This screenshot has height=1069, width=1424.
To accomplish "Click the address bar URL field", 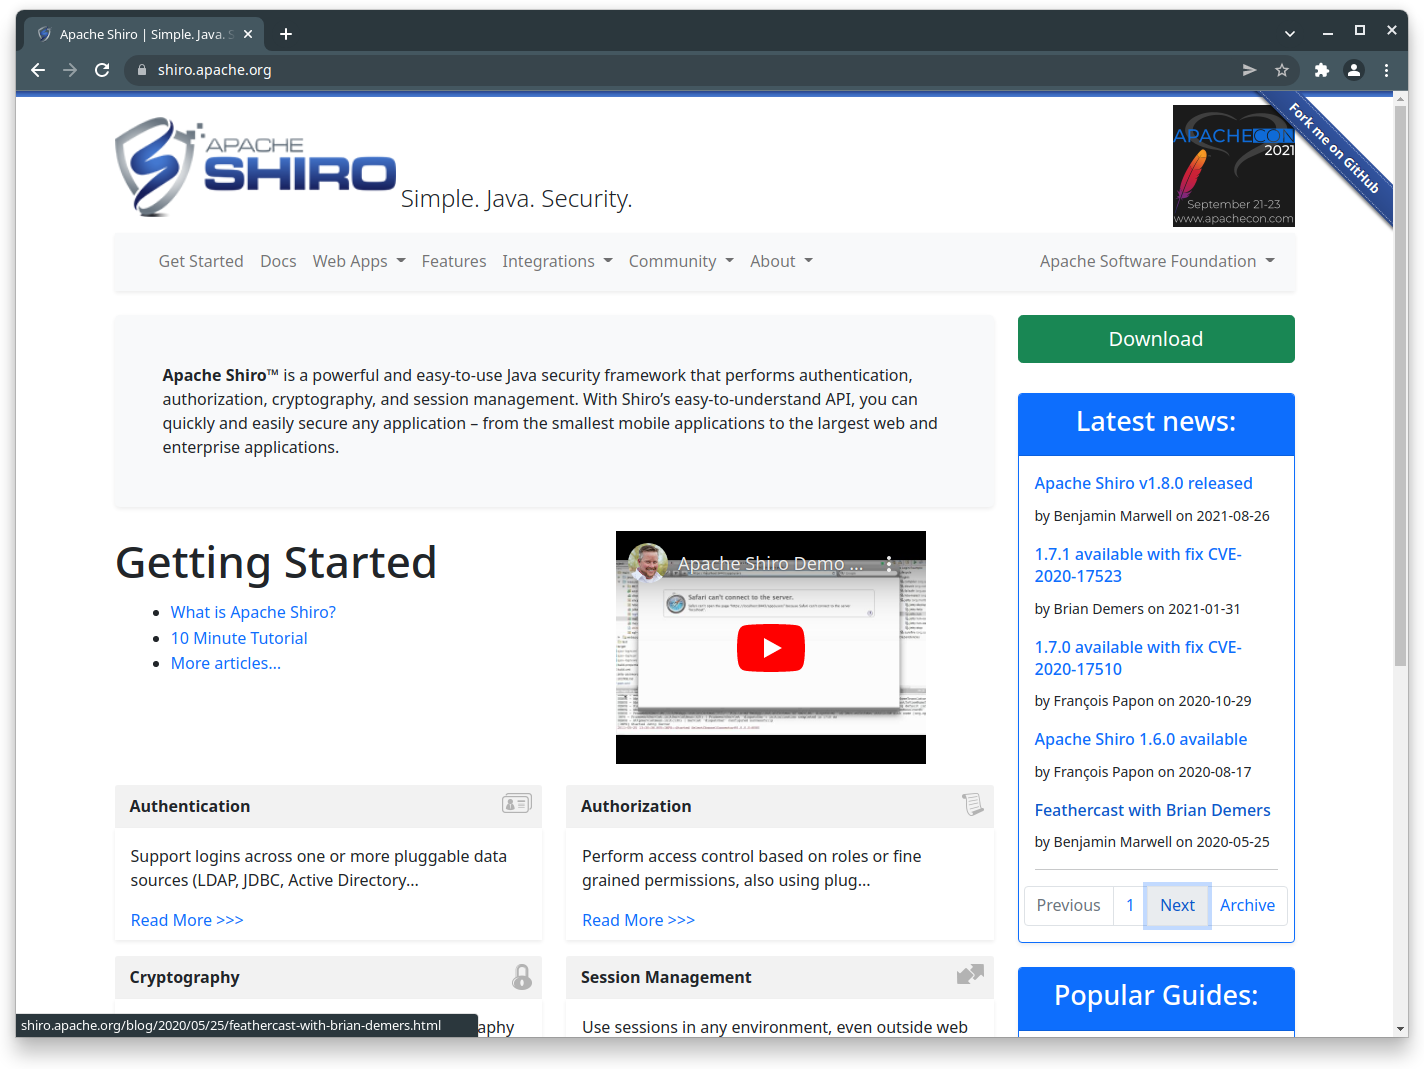I will 600,70.
